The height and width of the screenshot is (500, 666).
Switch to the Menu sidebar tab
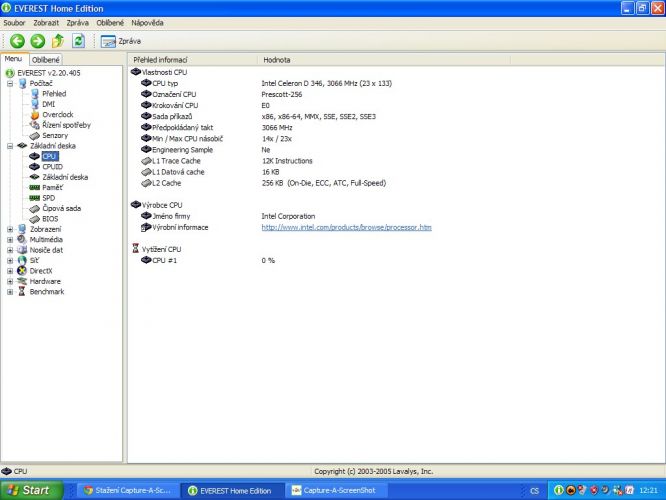(x=14, y=59)
